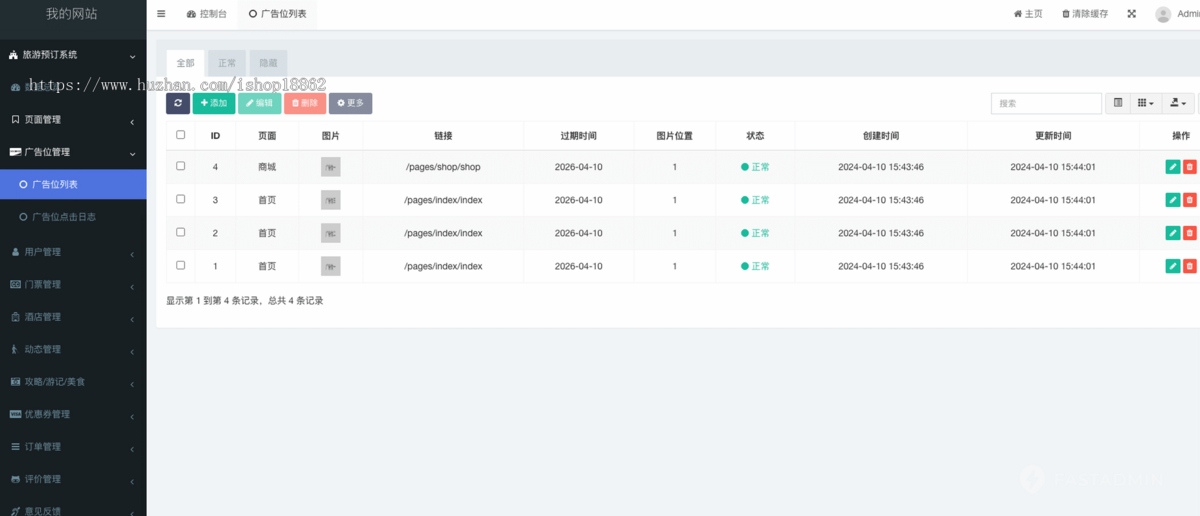1200x516 pixels.
Task: Click red delete icon for row ID 3
Action: click(1189, 200)
